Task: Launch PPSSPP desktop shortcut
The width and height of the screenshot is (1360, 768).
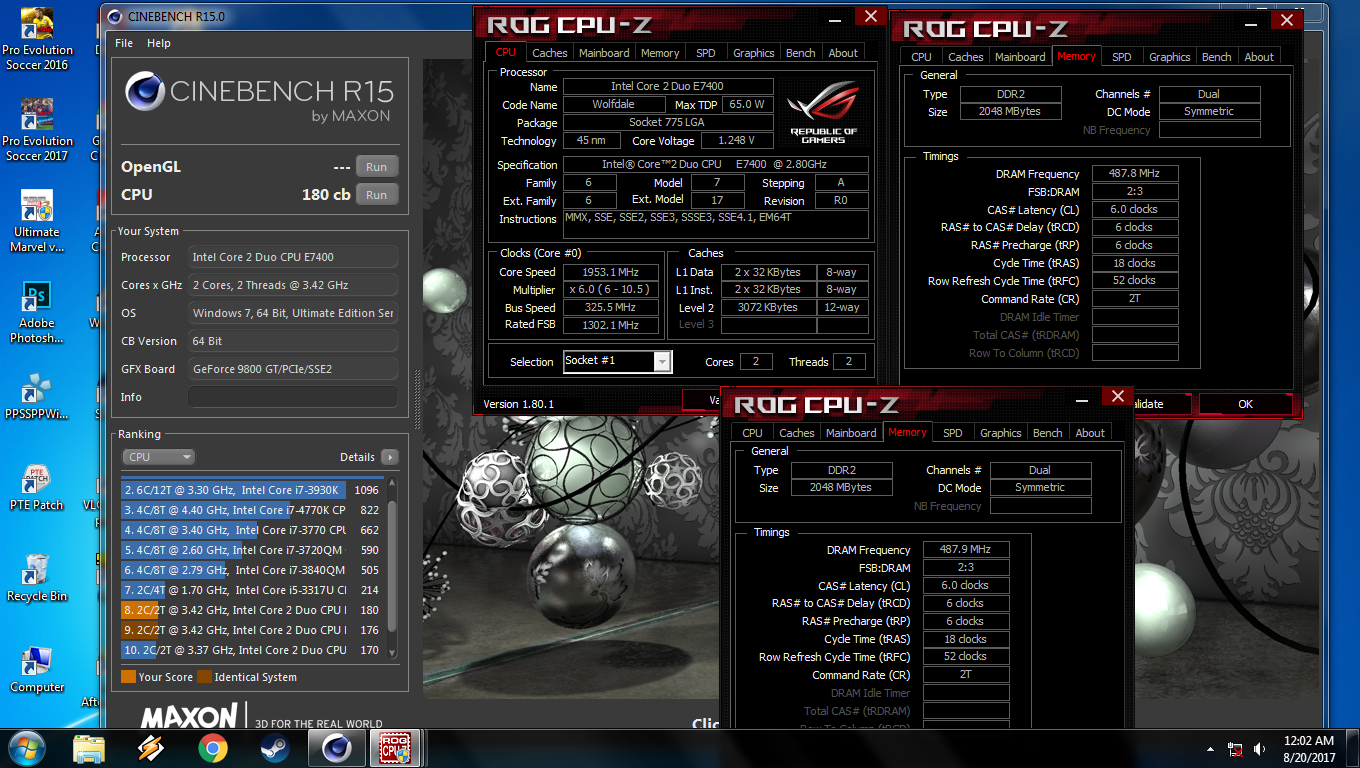Action: (37, 395)
